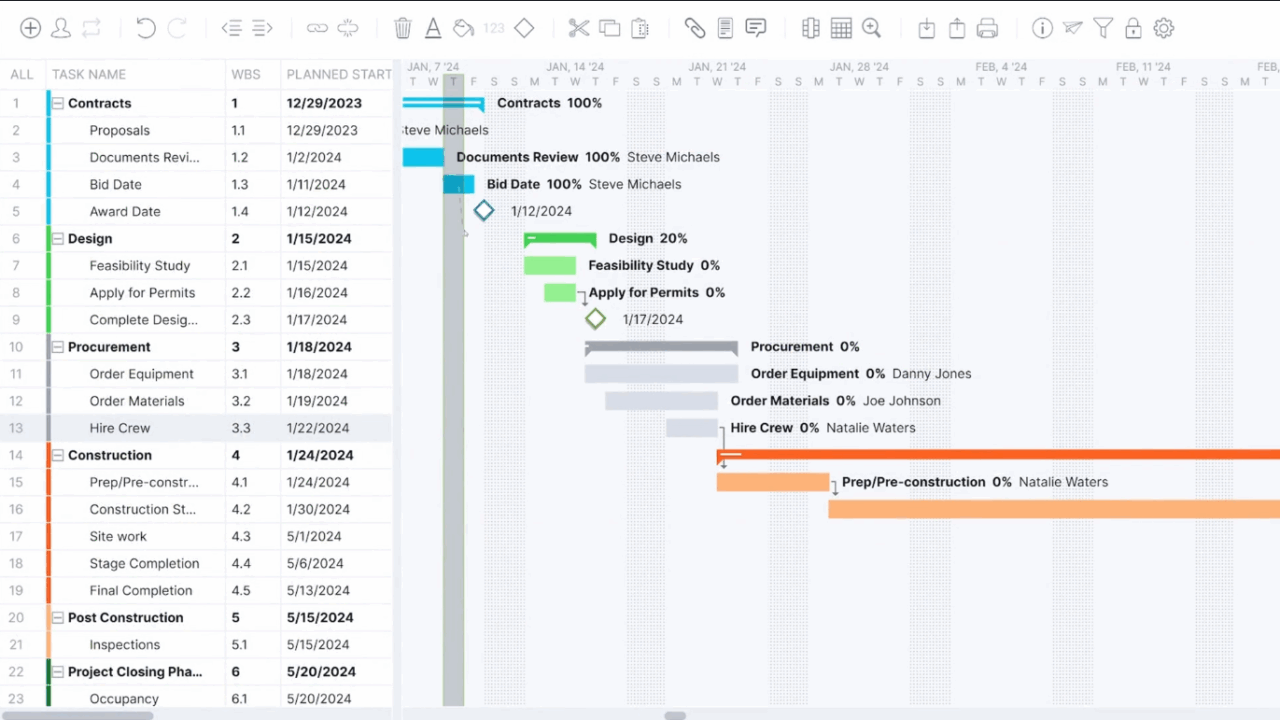Click the export upload icon
Viewport: 1280px width, 720px height.
click(957, 28)
